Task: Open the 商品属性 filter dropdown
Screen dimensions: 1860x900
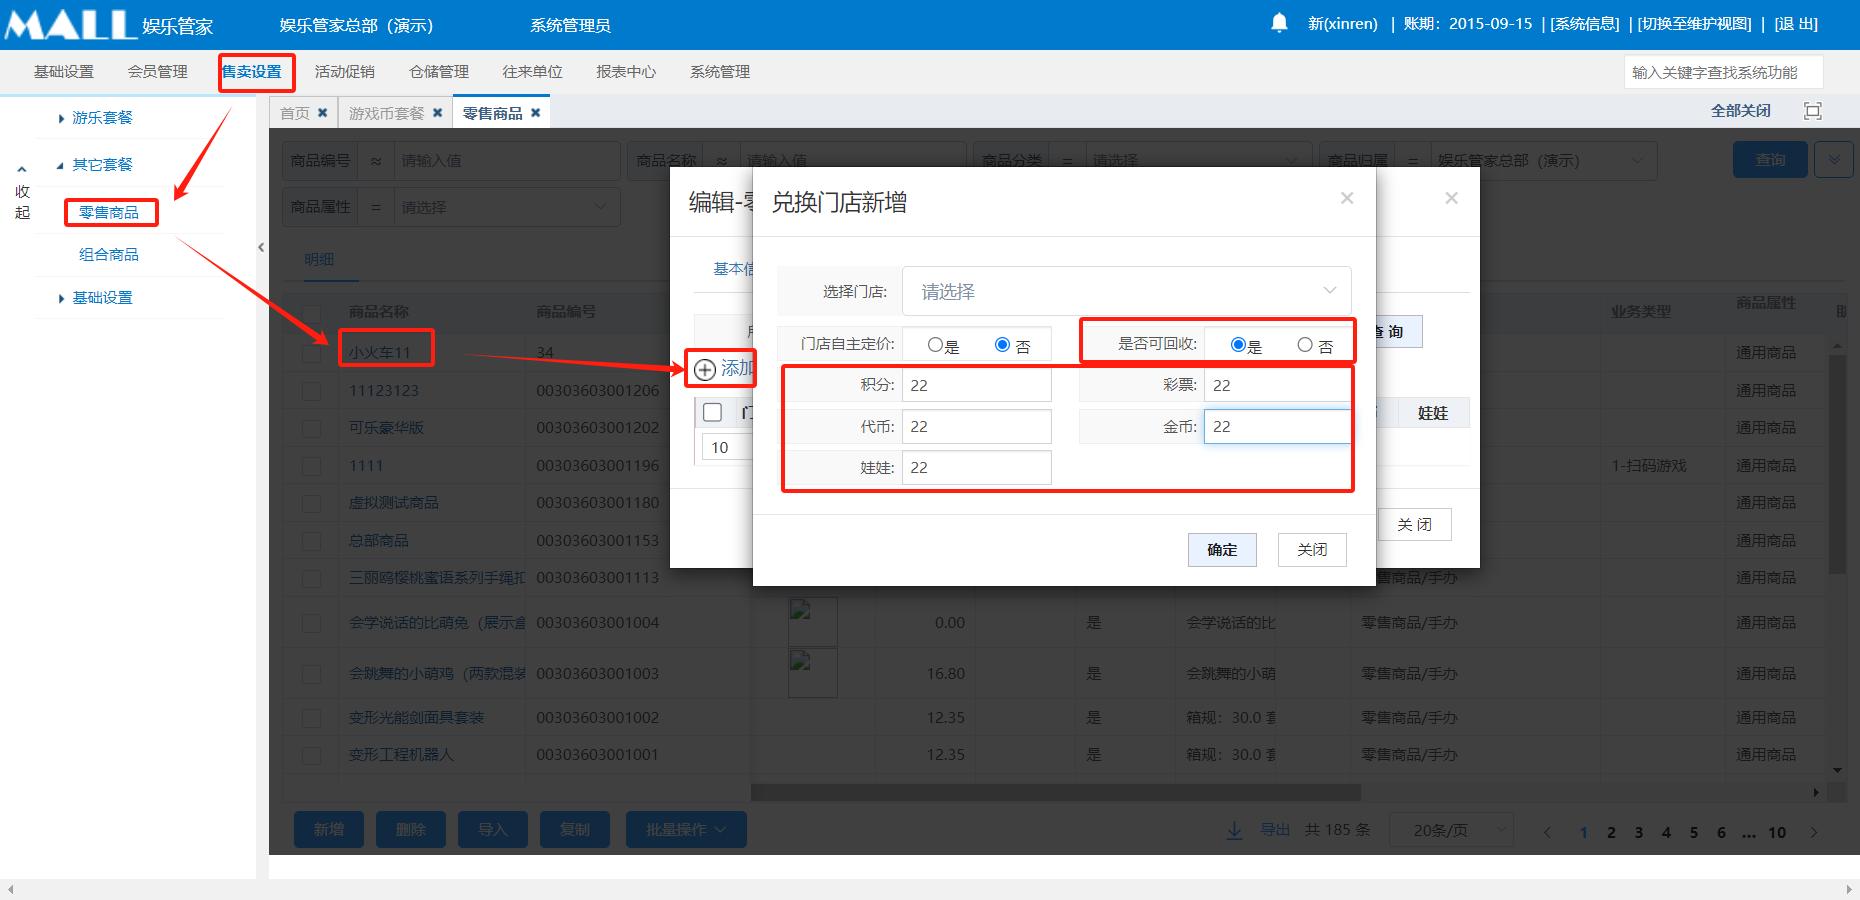Action: 505,207
